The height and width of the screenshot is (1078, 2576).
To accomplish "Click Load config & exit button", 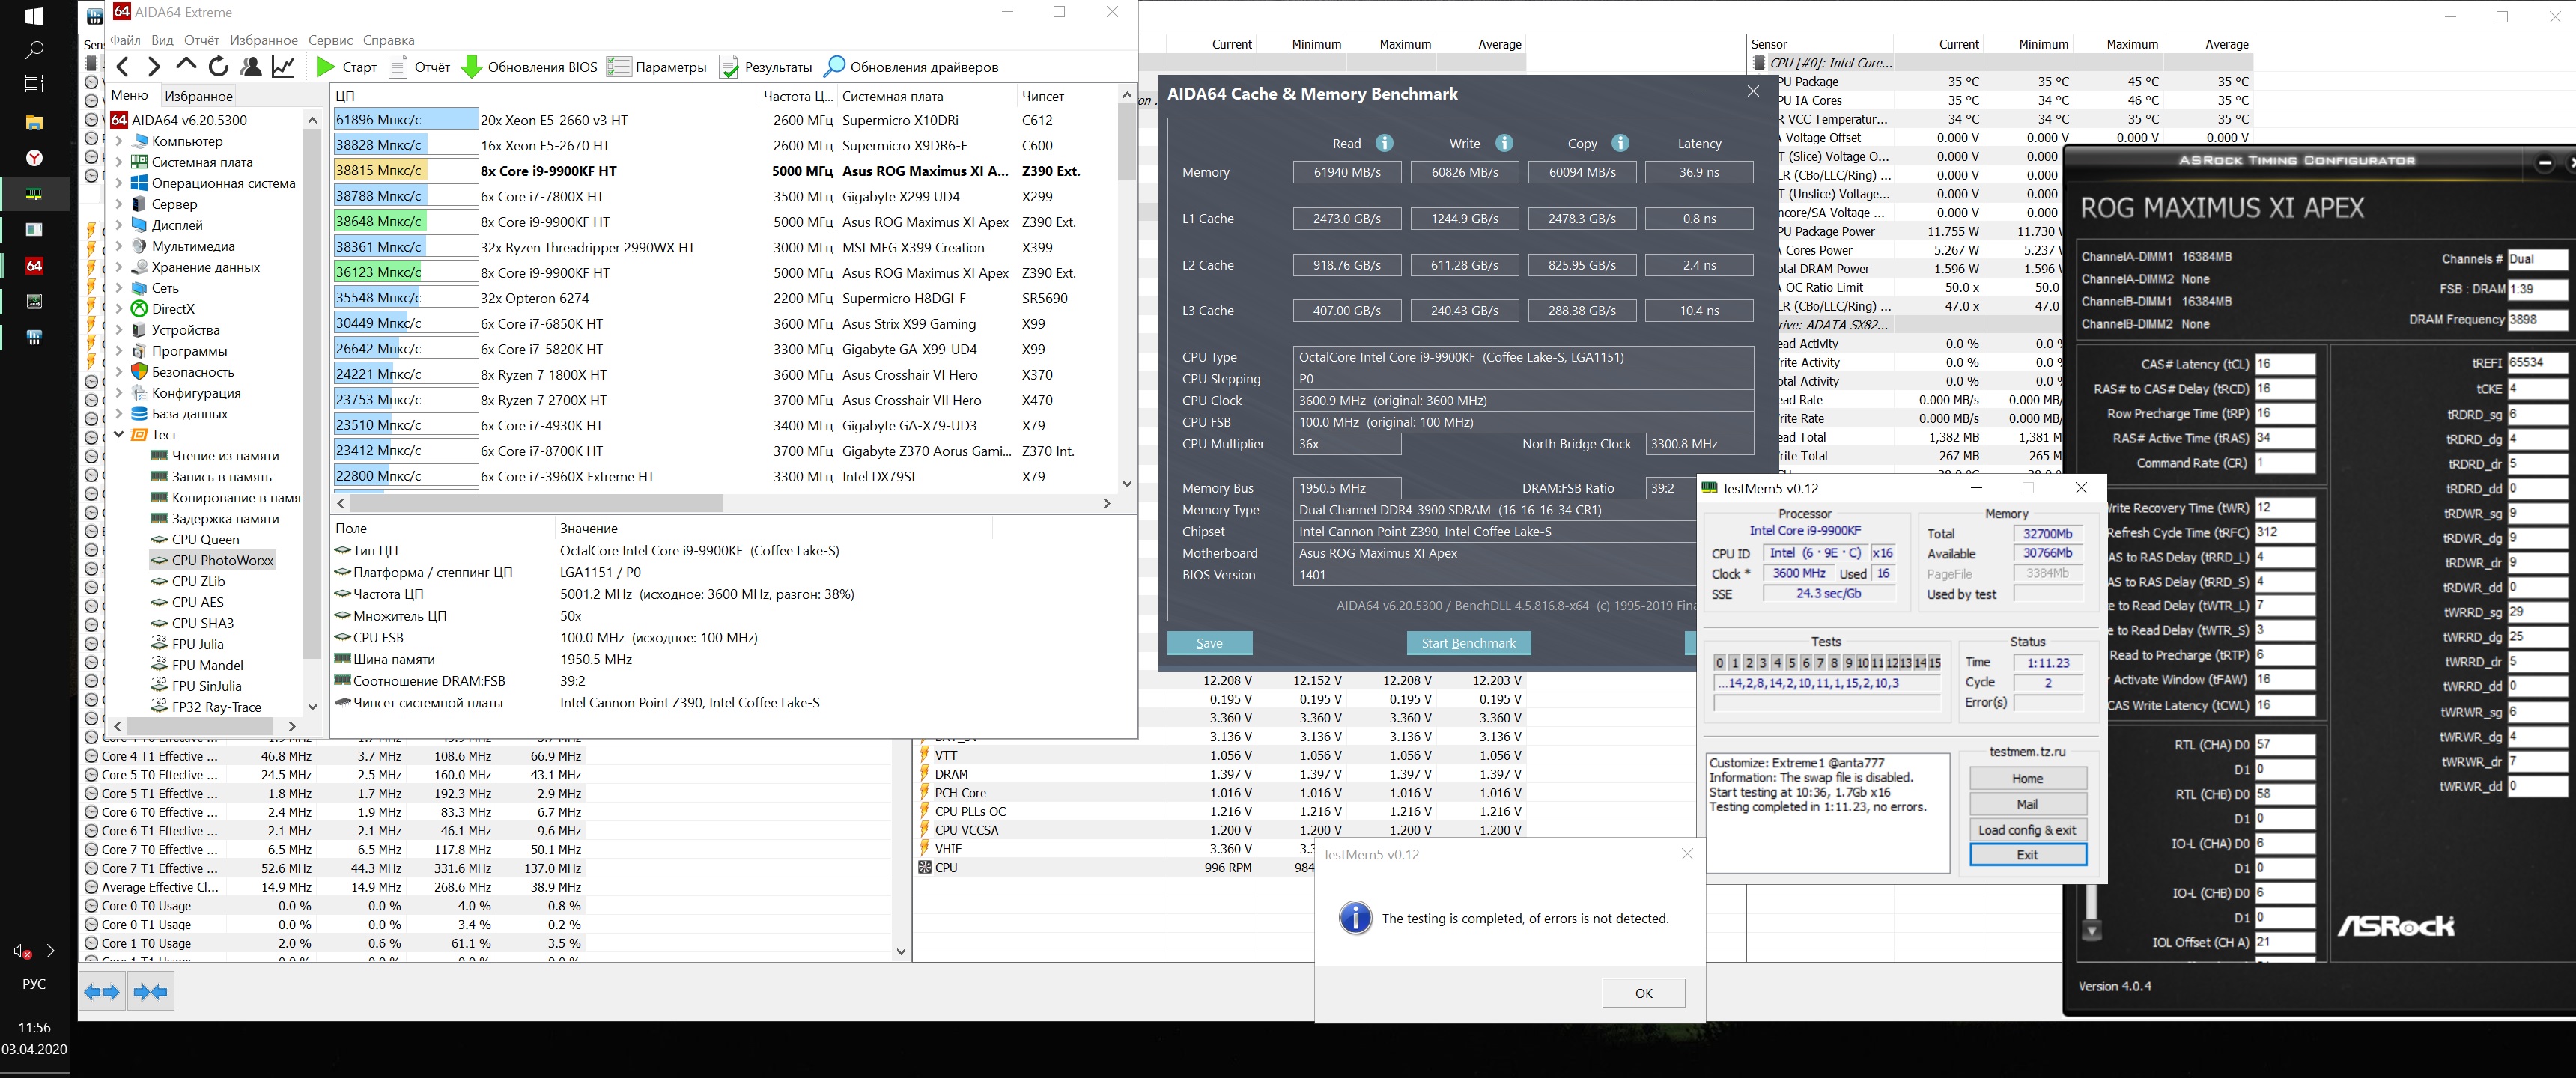I will [2026, 830].
